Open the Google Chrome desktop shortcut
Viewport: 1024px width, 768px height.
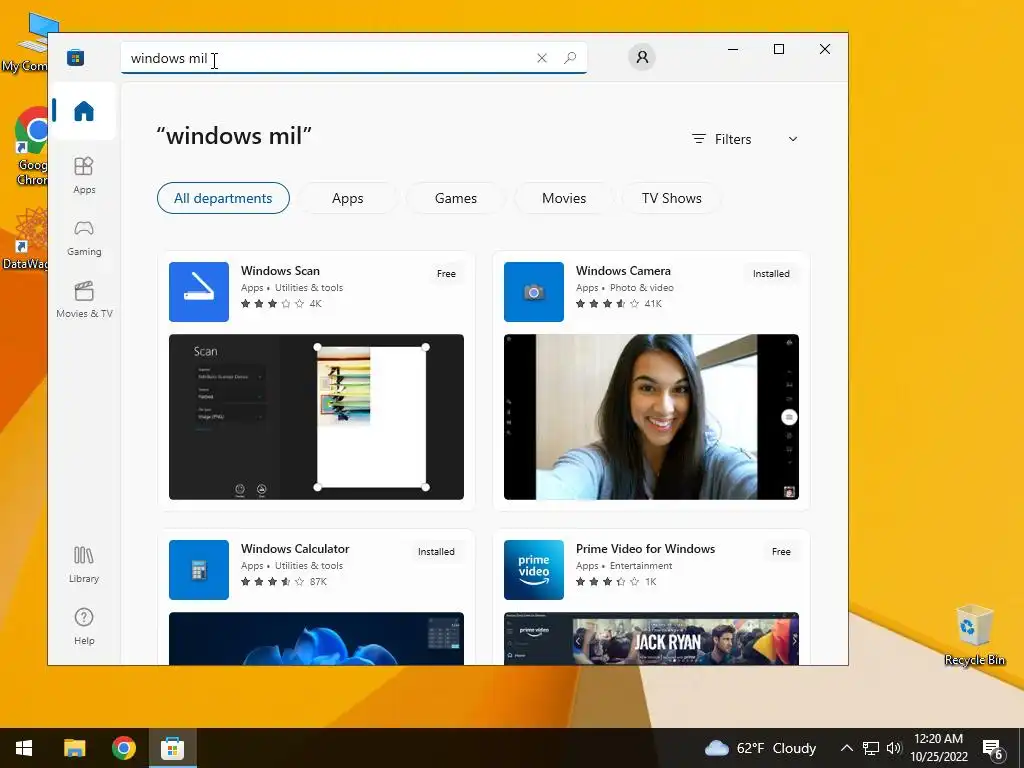[x=30, y=148]
